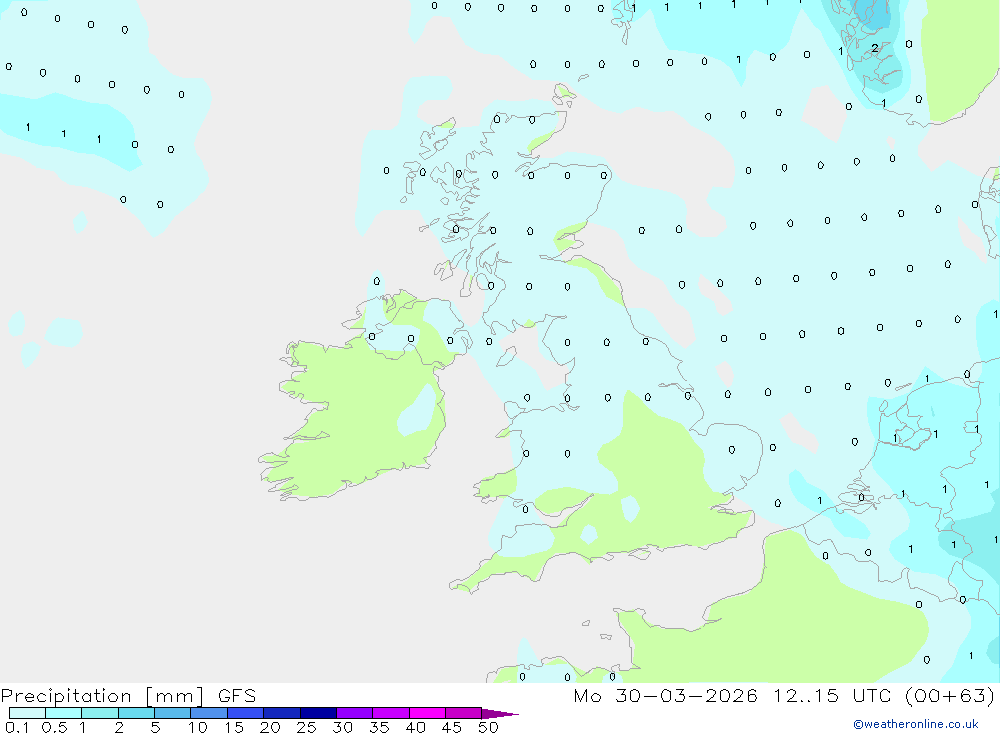Click the "Mo 30-03-2026" date text

(x=665, y=695)
